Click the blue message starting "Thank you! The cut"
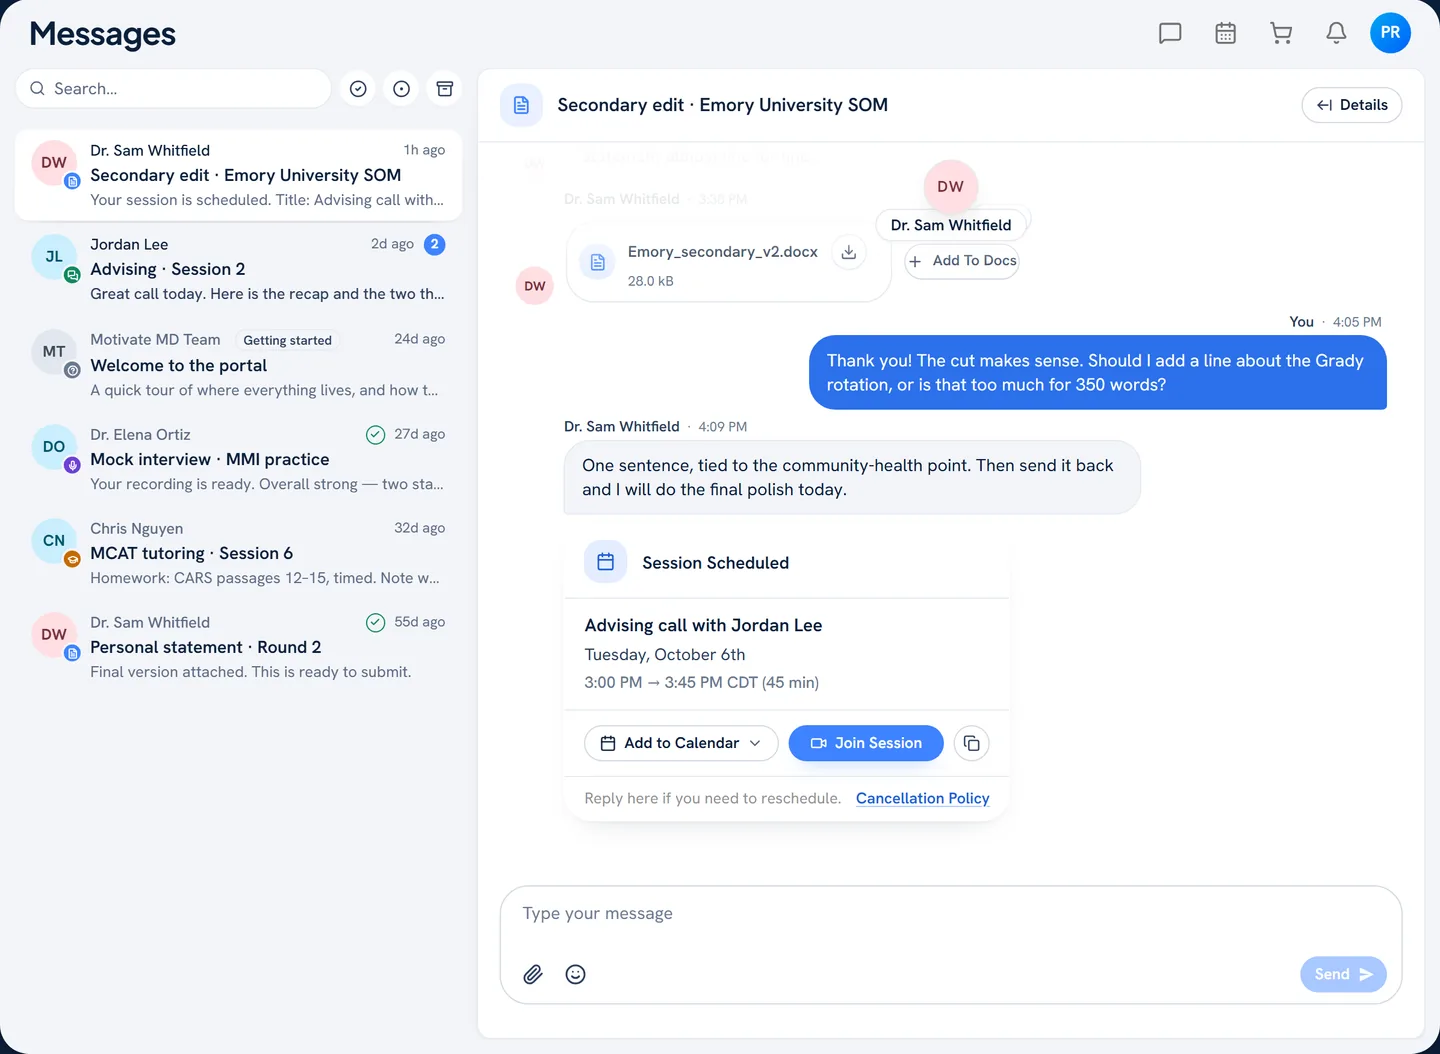This screenshot has width=1440, height=1054. pyautogui.click(x=1098, y=373)
